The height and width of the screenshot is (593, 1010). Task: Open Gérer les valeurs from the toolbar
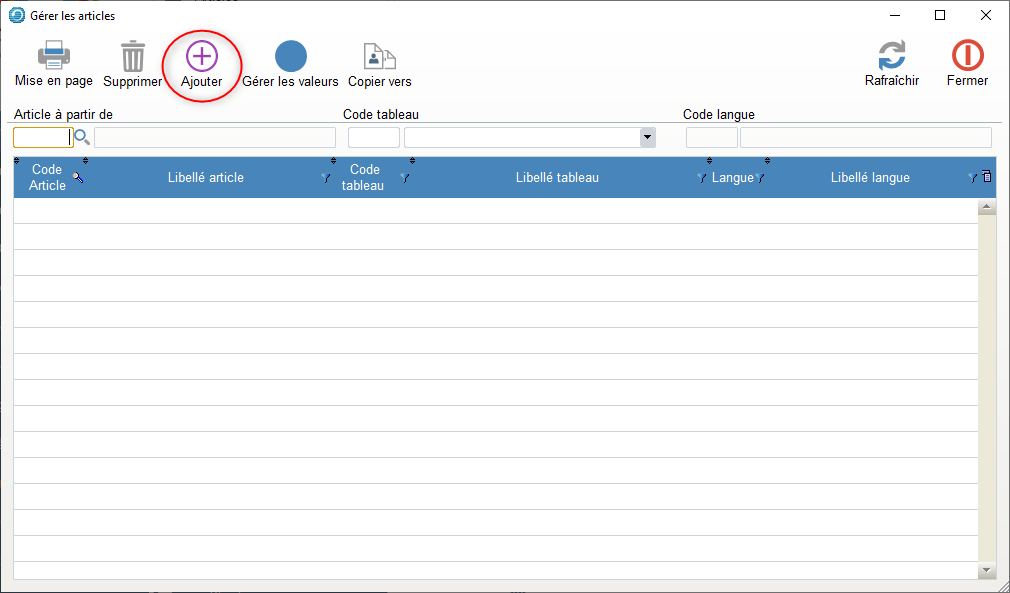(290, 56)
